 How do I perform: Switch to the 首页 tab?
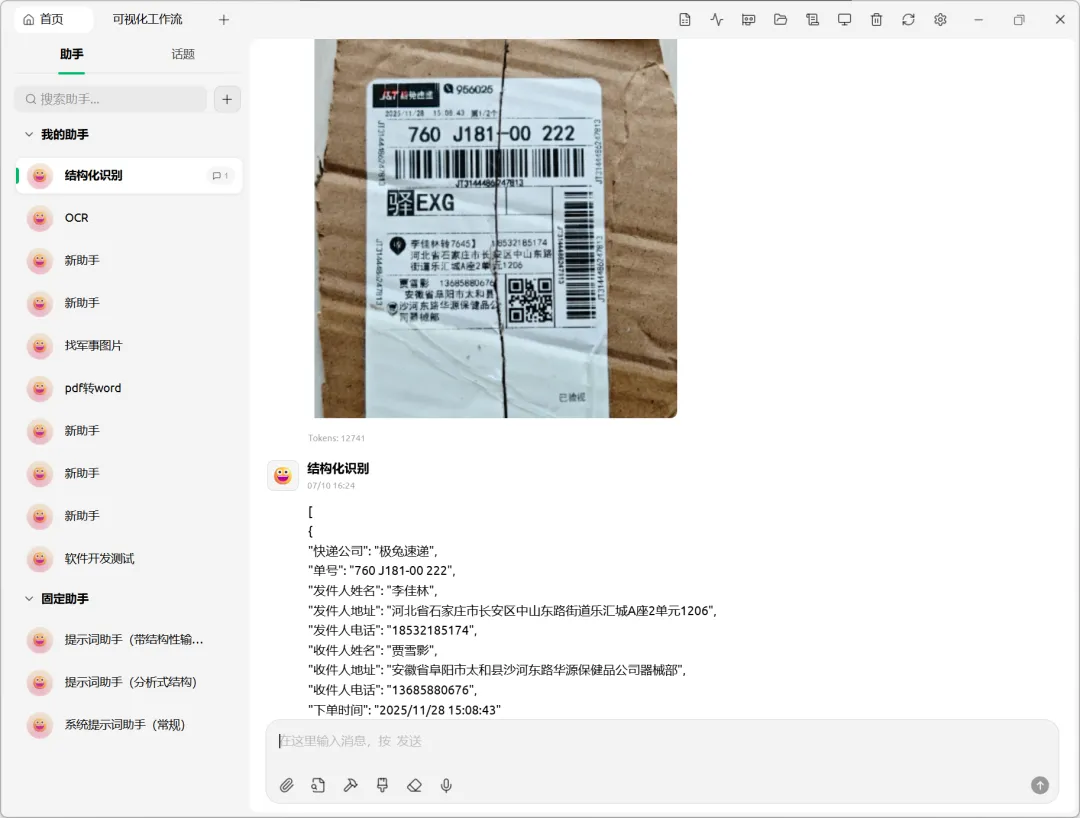pyautogui.click(x=52, y=19)
